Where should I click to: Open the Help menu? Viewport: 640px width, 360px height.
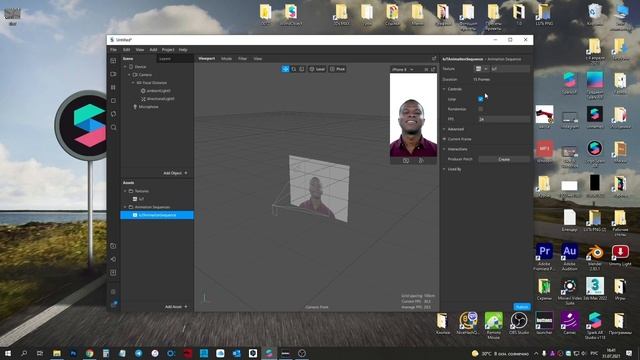(x=183, y=50)
